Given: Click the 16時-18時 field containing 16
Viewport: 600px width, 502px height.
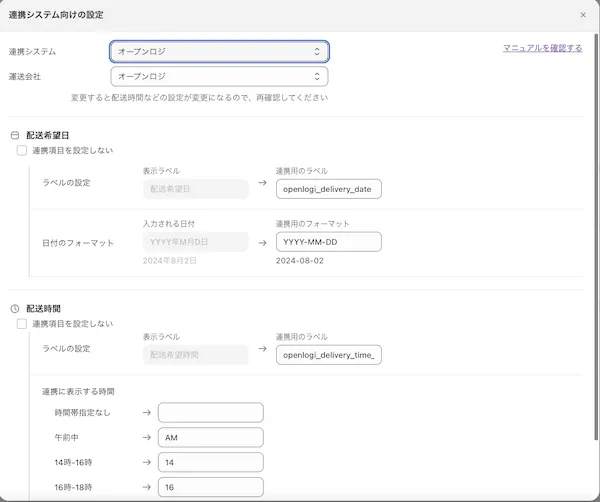Looking at the screenshot, I should point(210,487).
